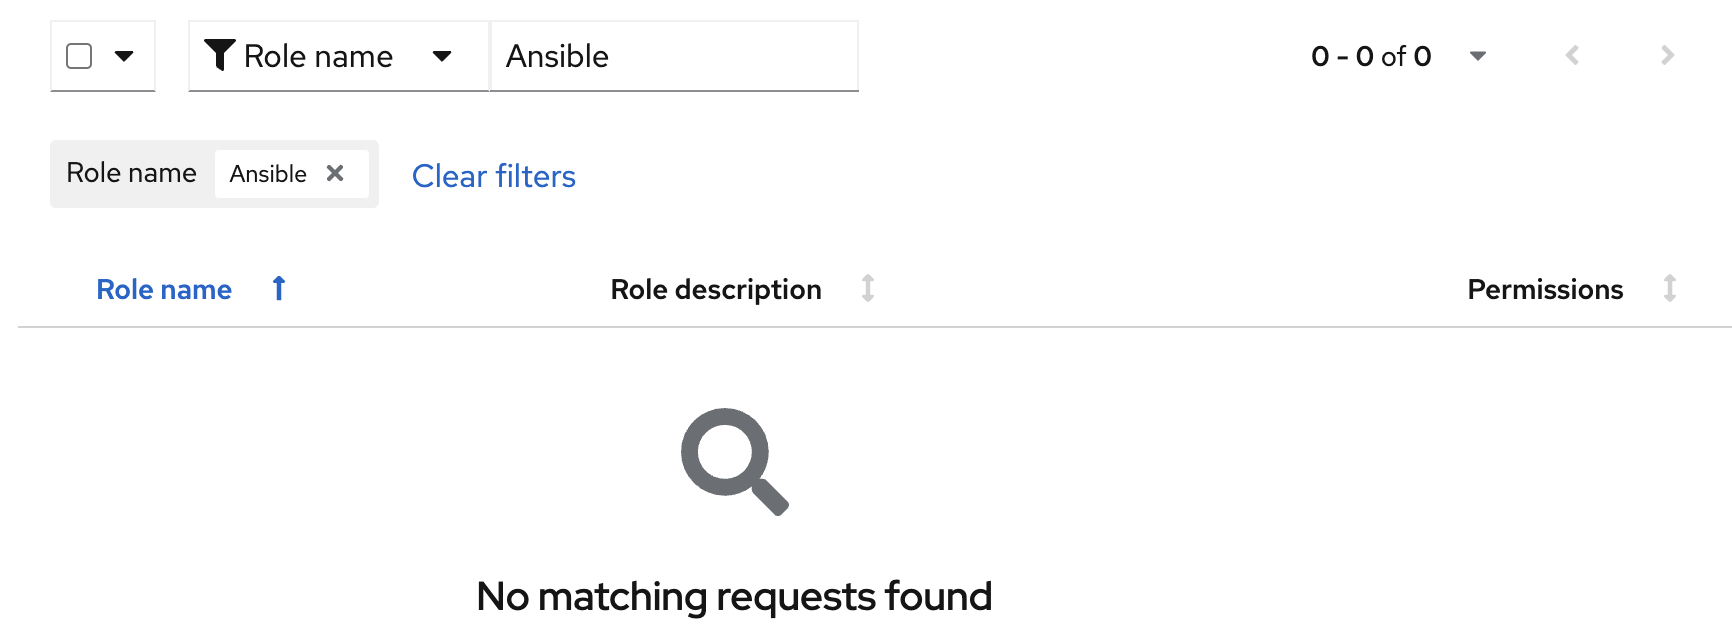Go to the previous page chevron

(1572, 56)
